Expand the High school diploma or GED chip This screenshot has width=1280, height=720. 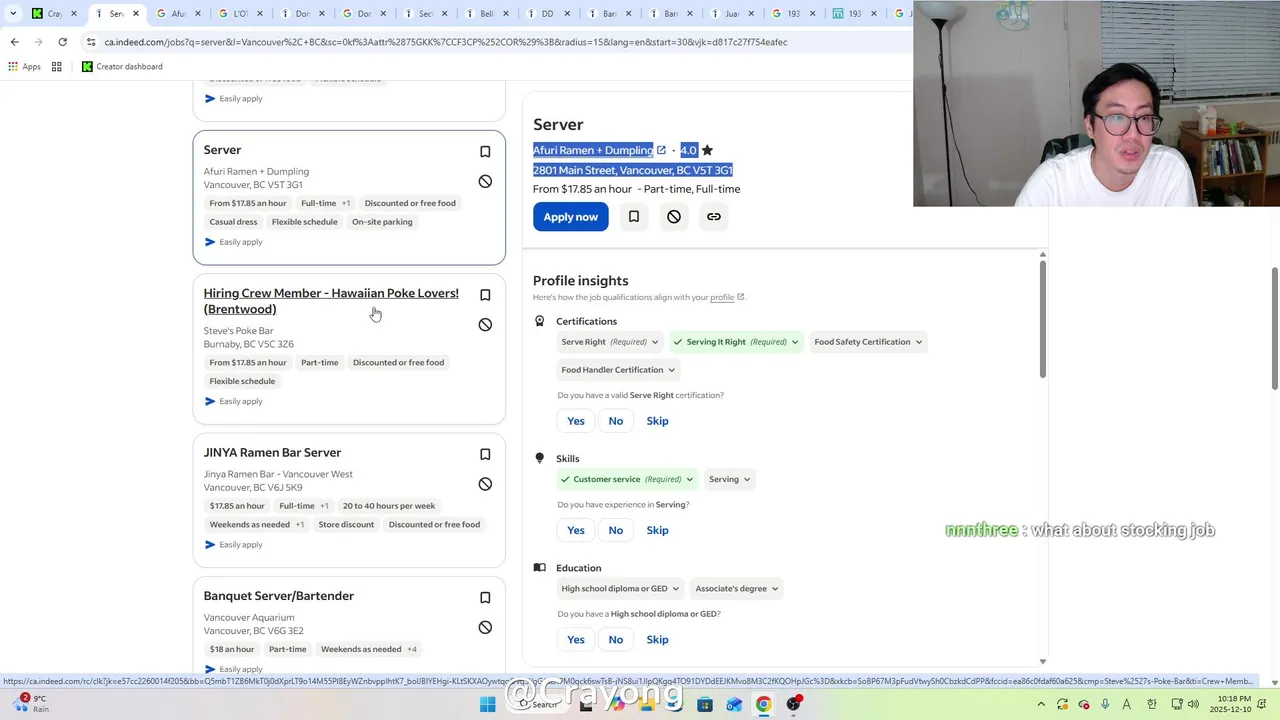pyautogui.click(x=620, y=589)
